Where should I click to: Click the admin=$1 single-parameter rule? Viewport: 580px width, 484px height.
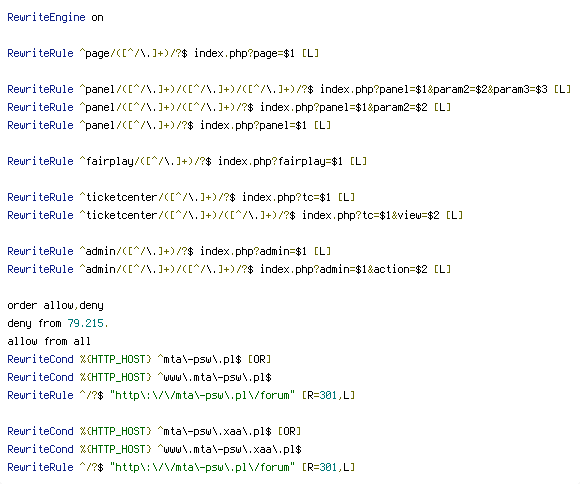[x=169, y=251]
